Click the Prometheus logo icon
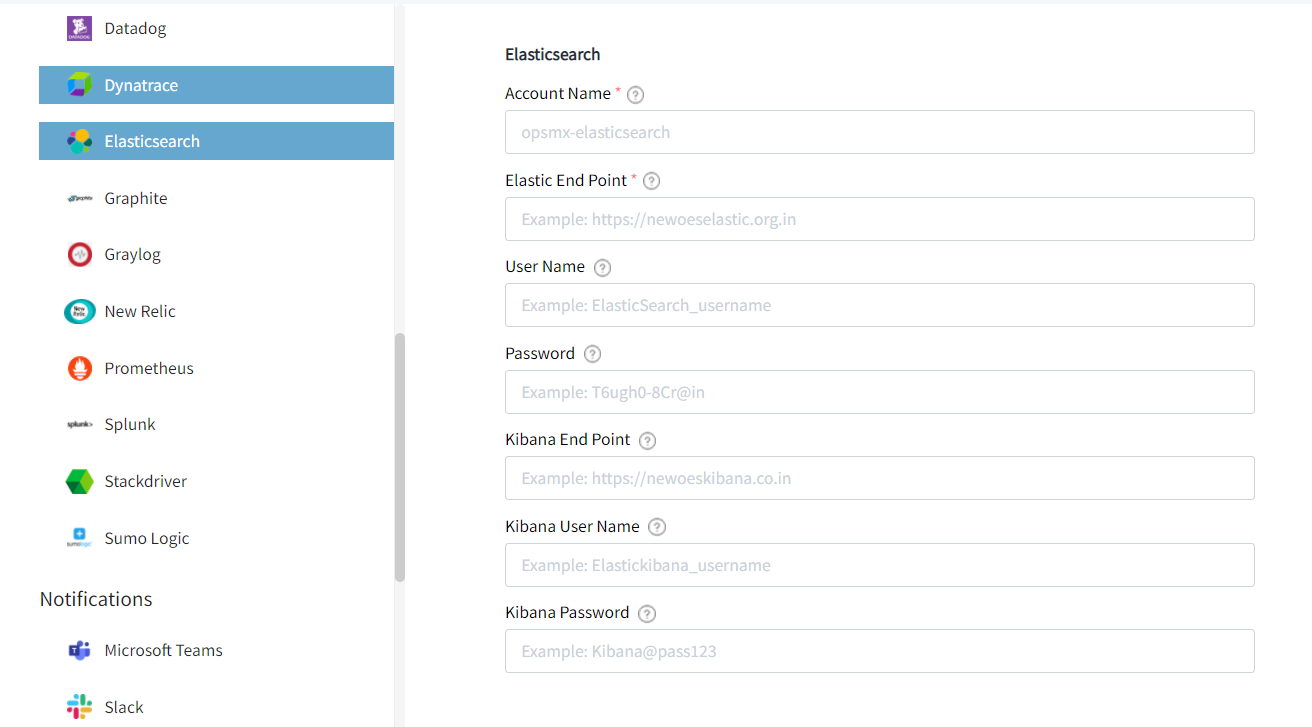This screenshot has width=1312, height=727. point(79,367)
